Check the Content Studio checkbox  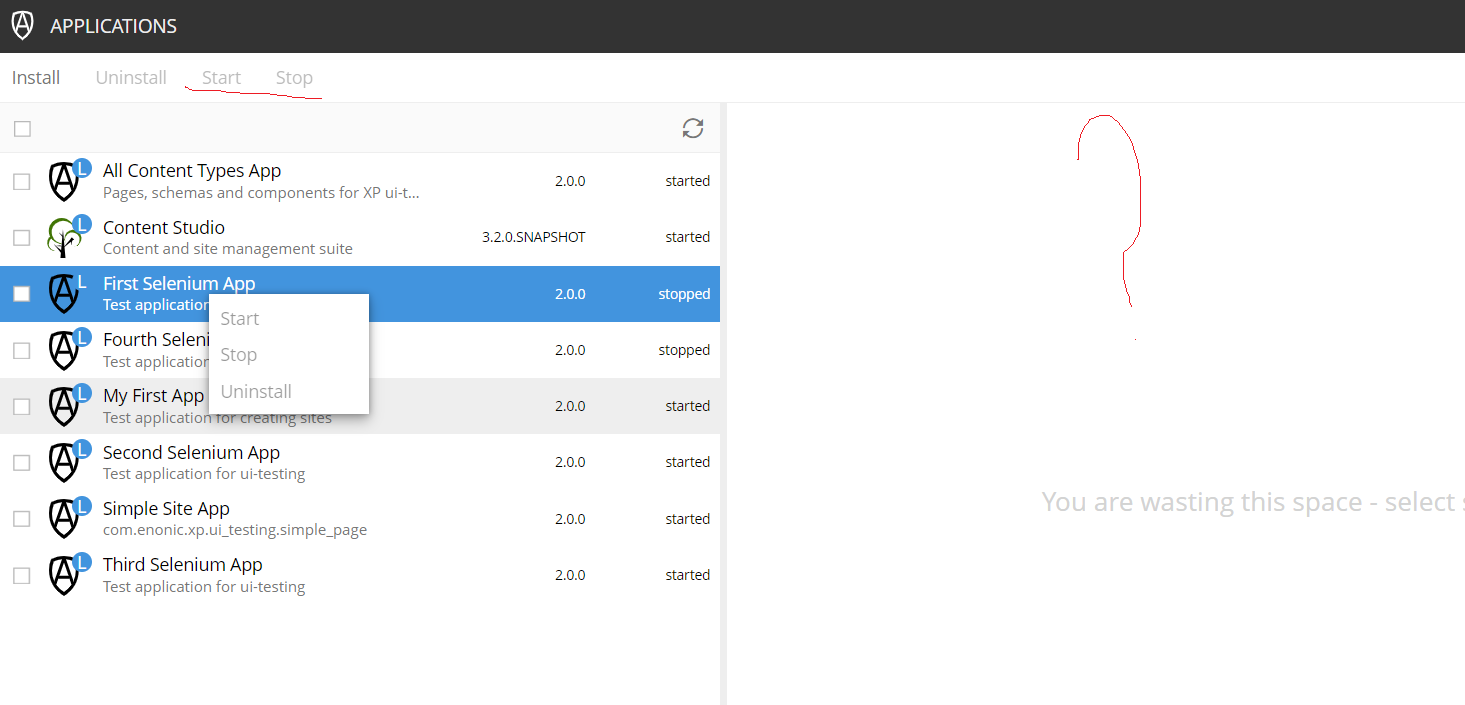click(22, 238)
